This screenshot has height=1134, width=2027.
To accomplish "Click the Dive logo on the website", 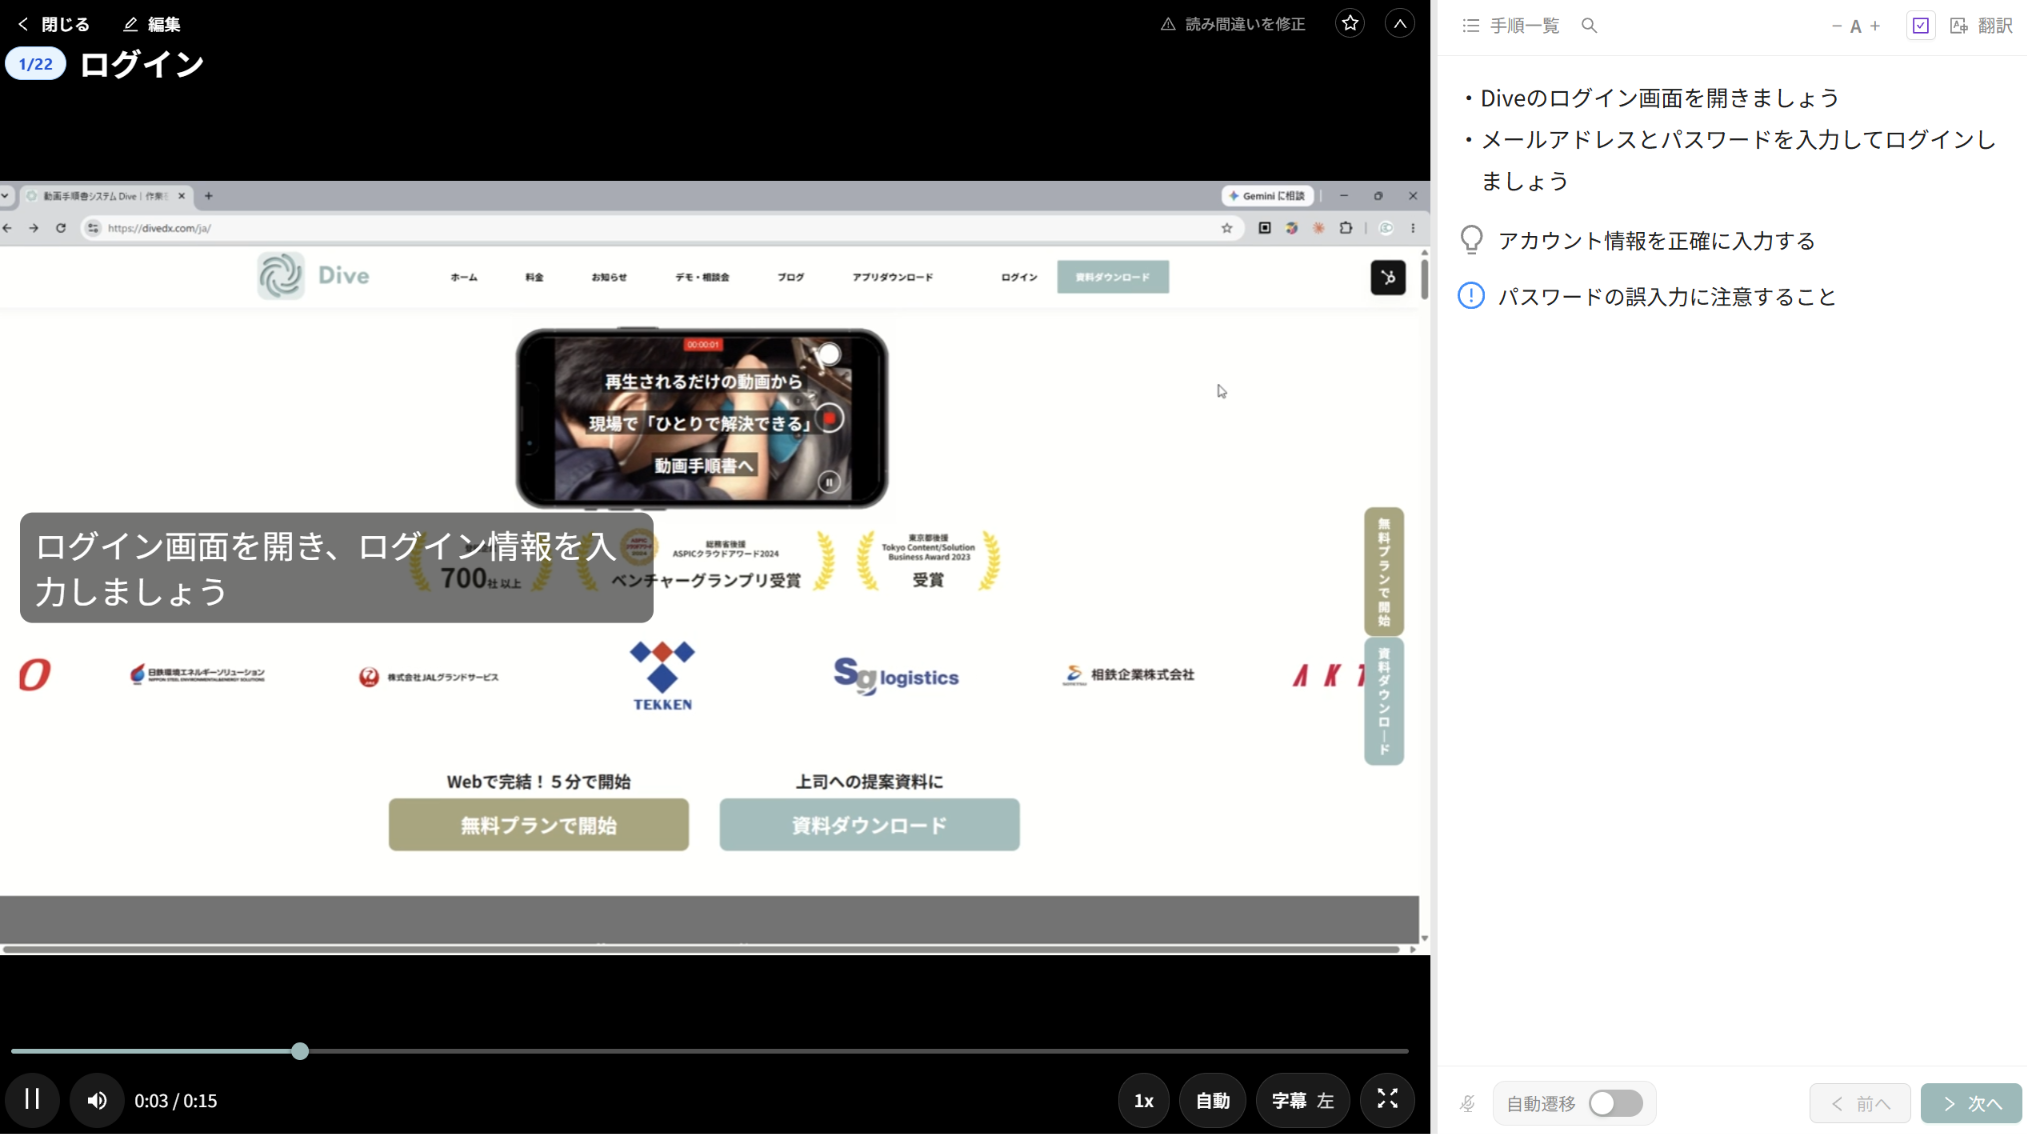I will pyautogui.click(x=313, y=276).
